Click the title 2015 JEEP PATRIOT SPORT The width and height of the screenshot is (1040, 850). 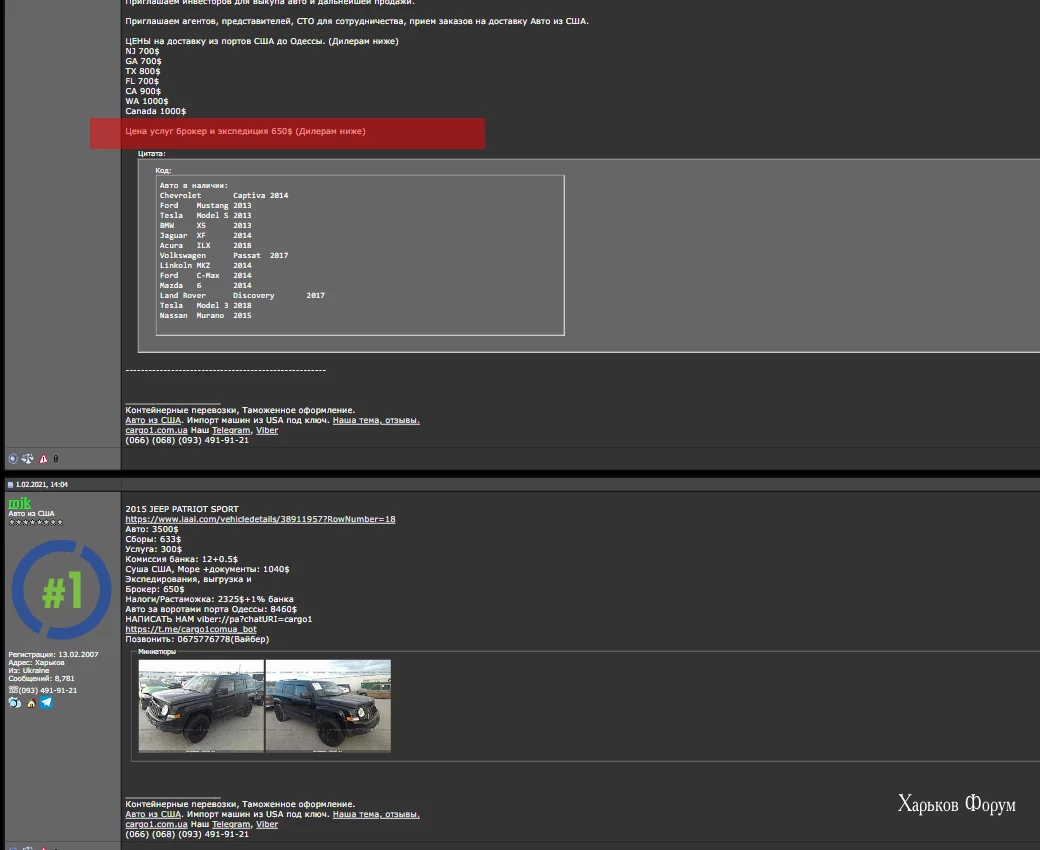pos(182,509)
